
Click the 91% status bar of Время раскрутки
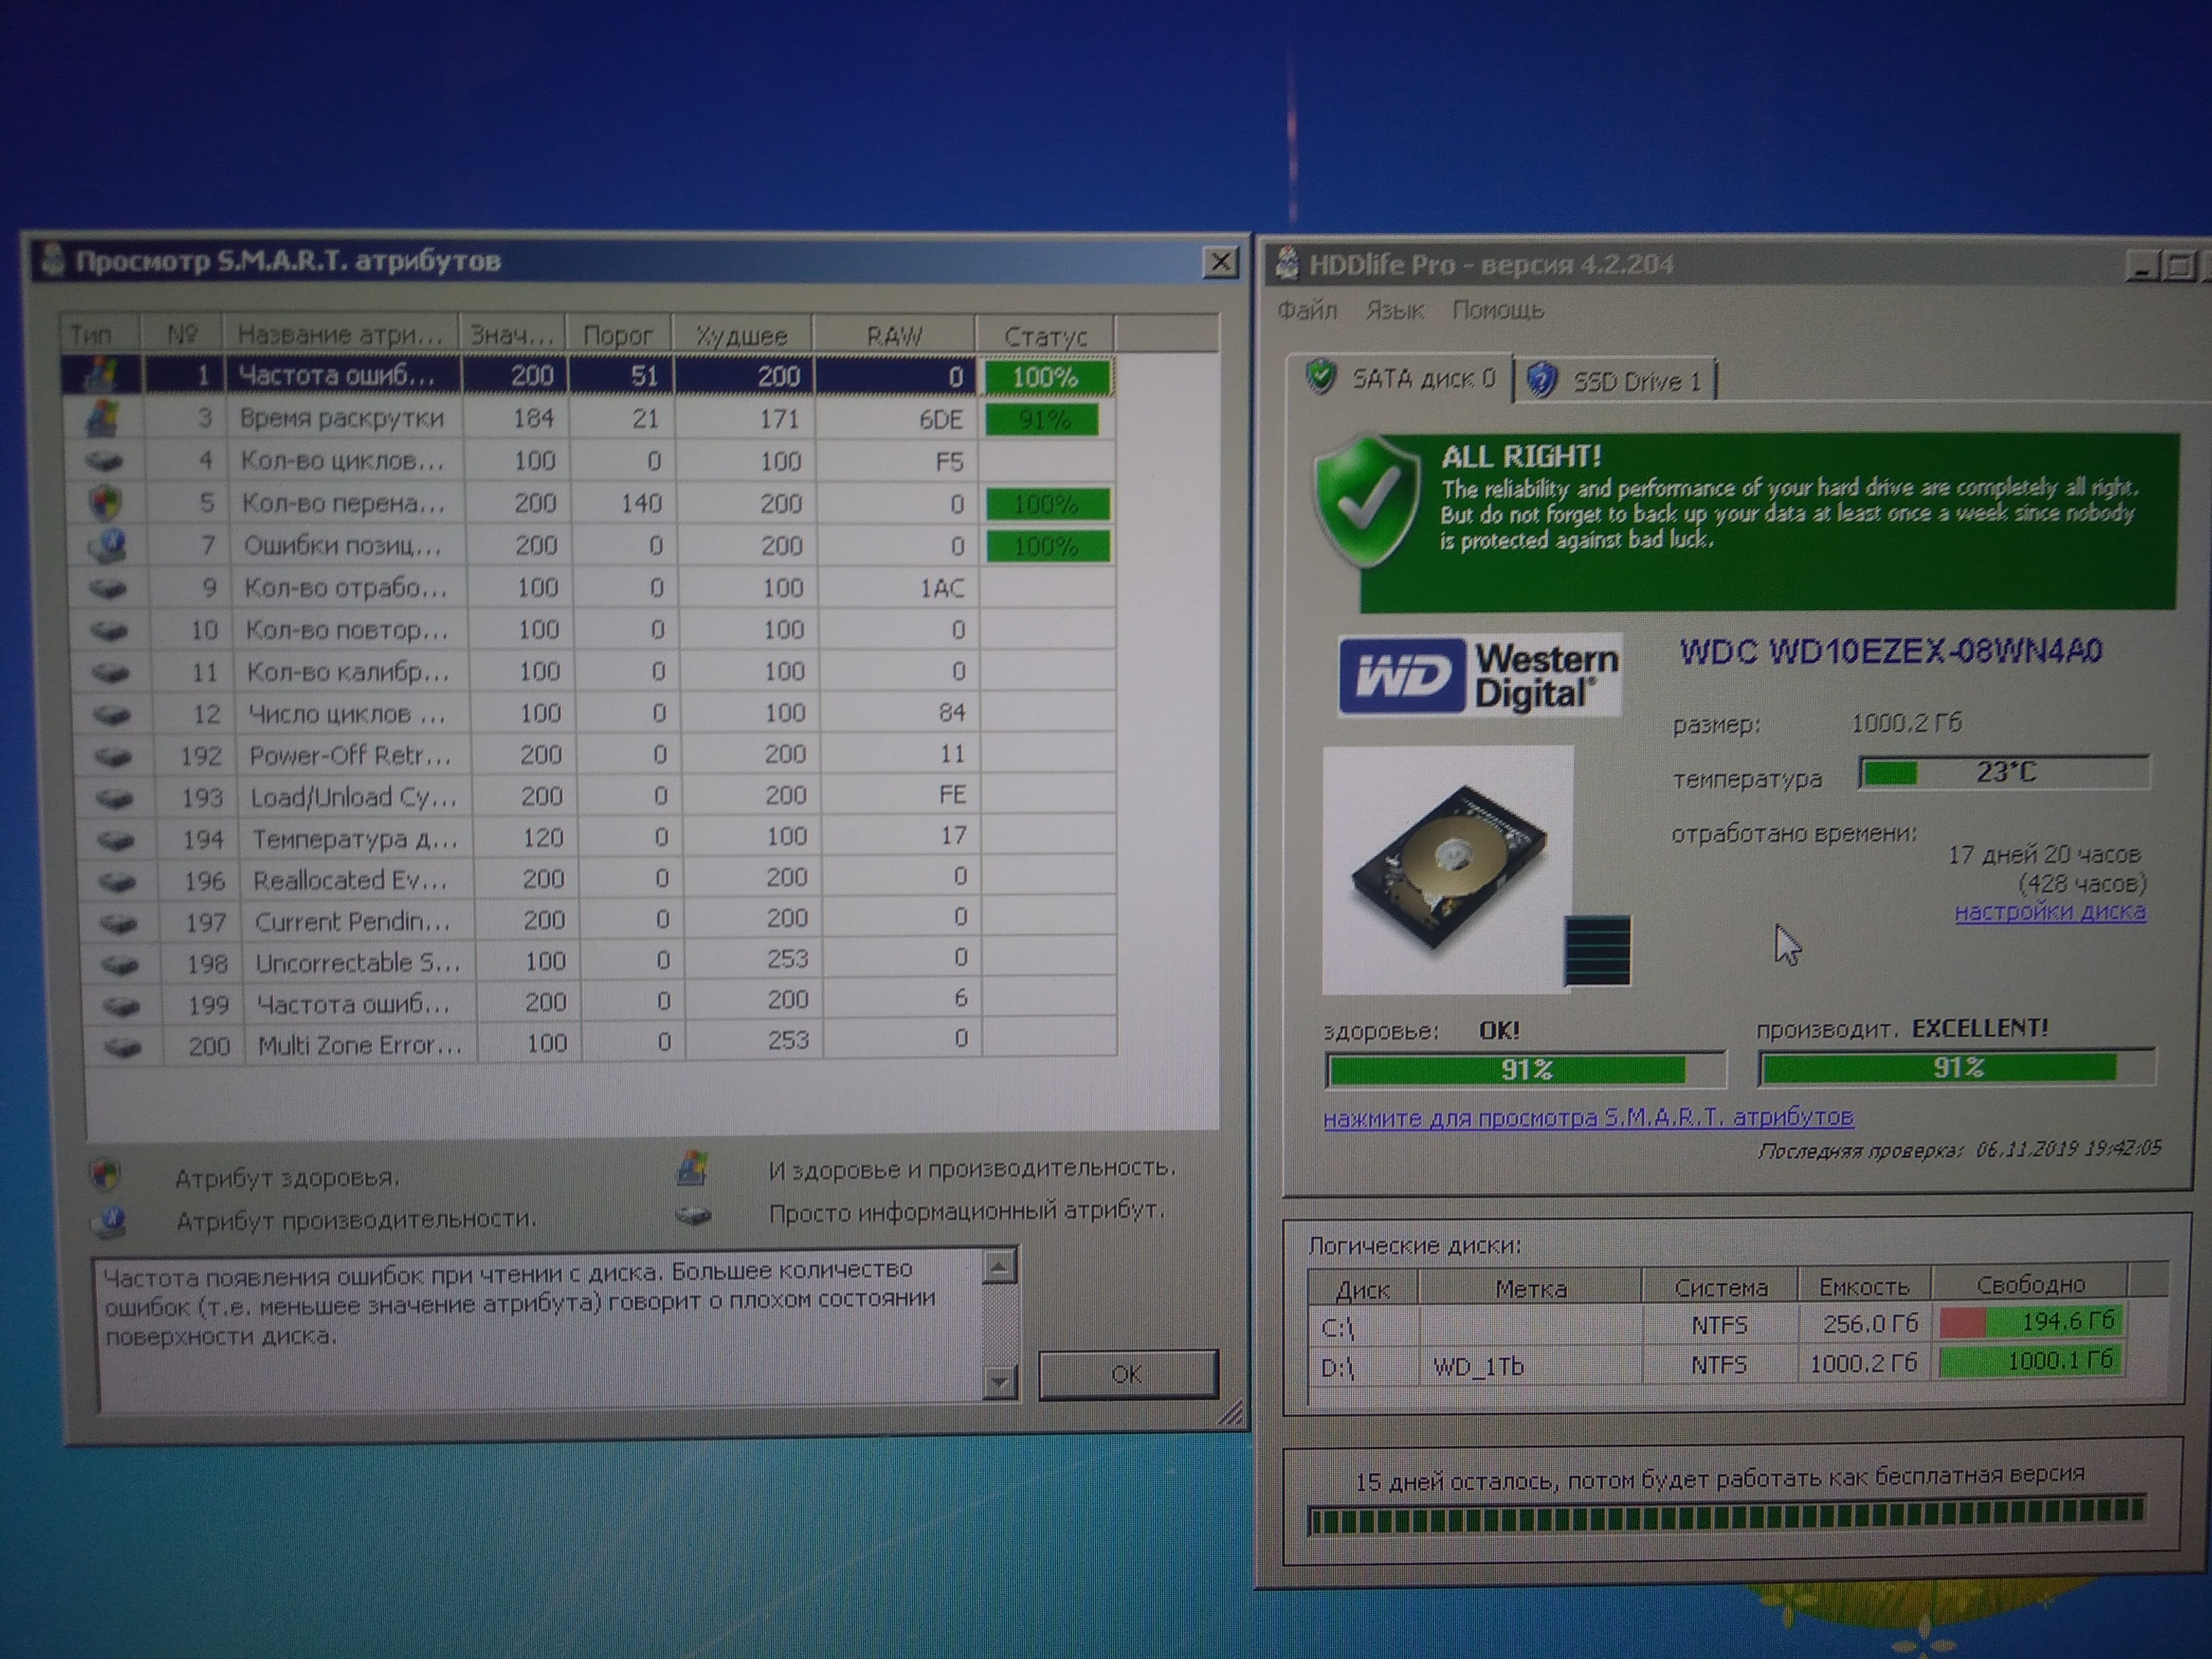coord(1043,420)
